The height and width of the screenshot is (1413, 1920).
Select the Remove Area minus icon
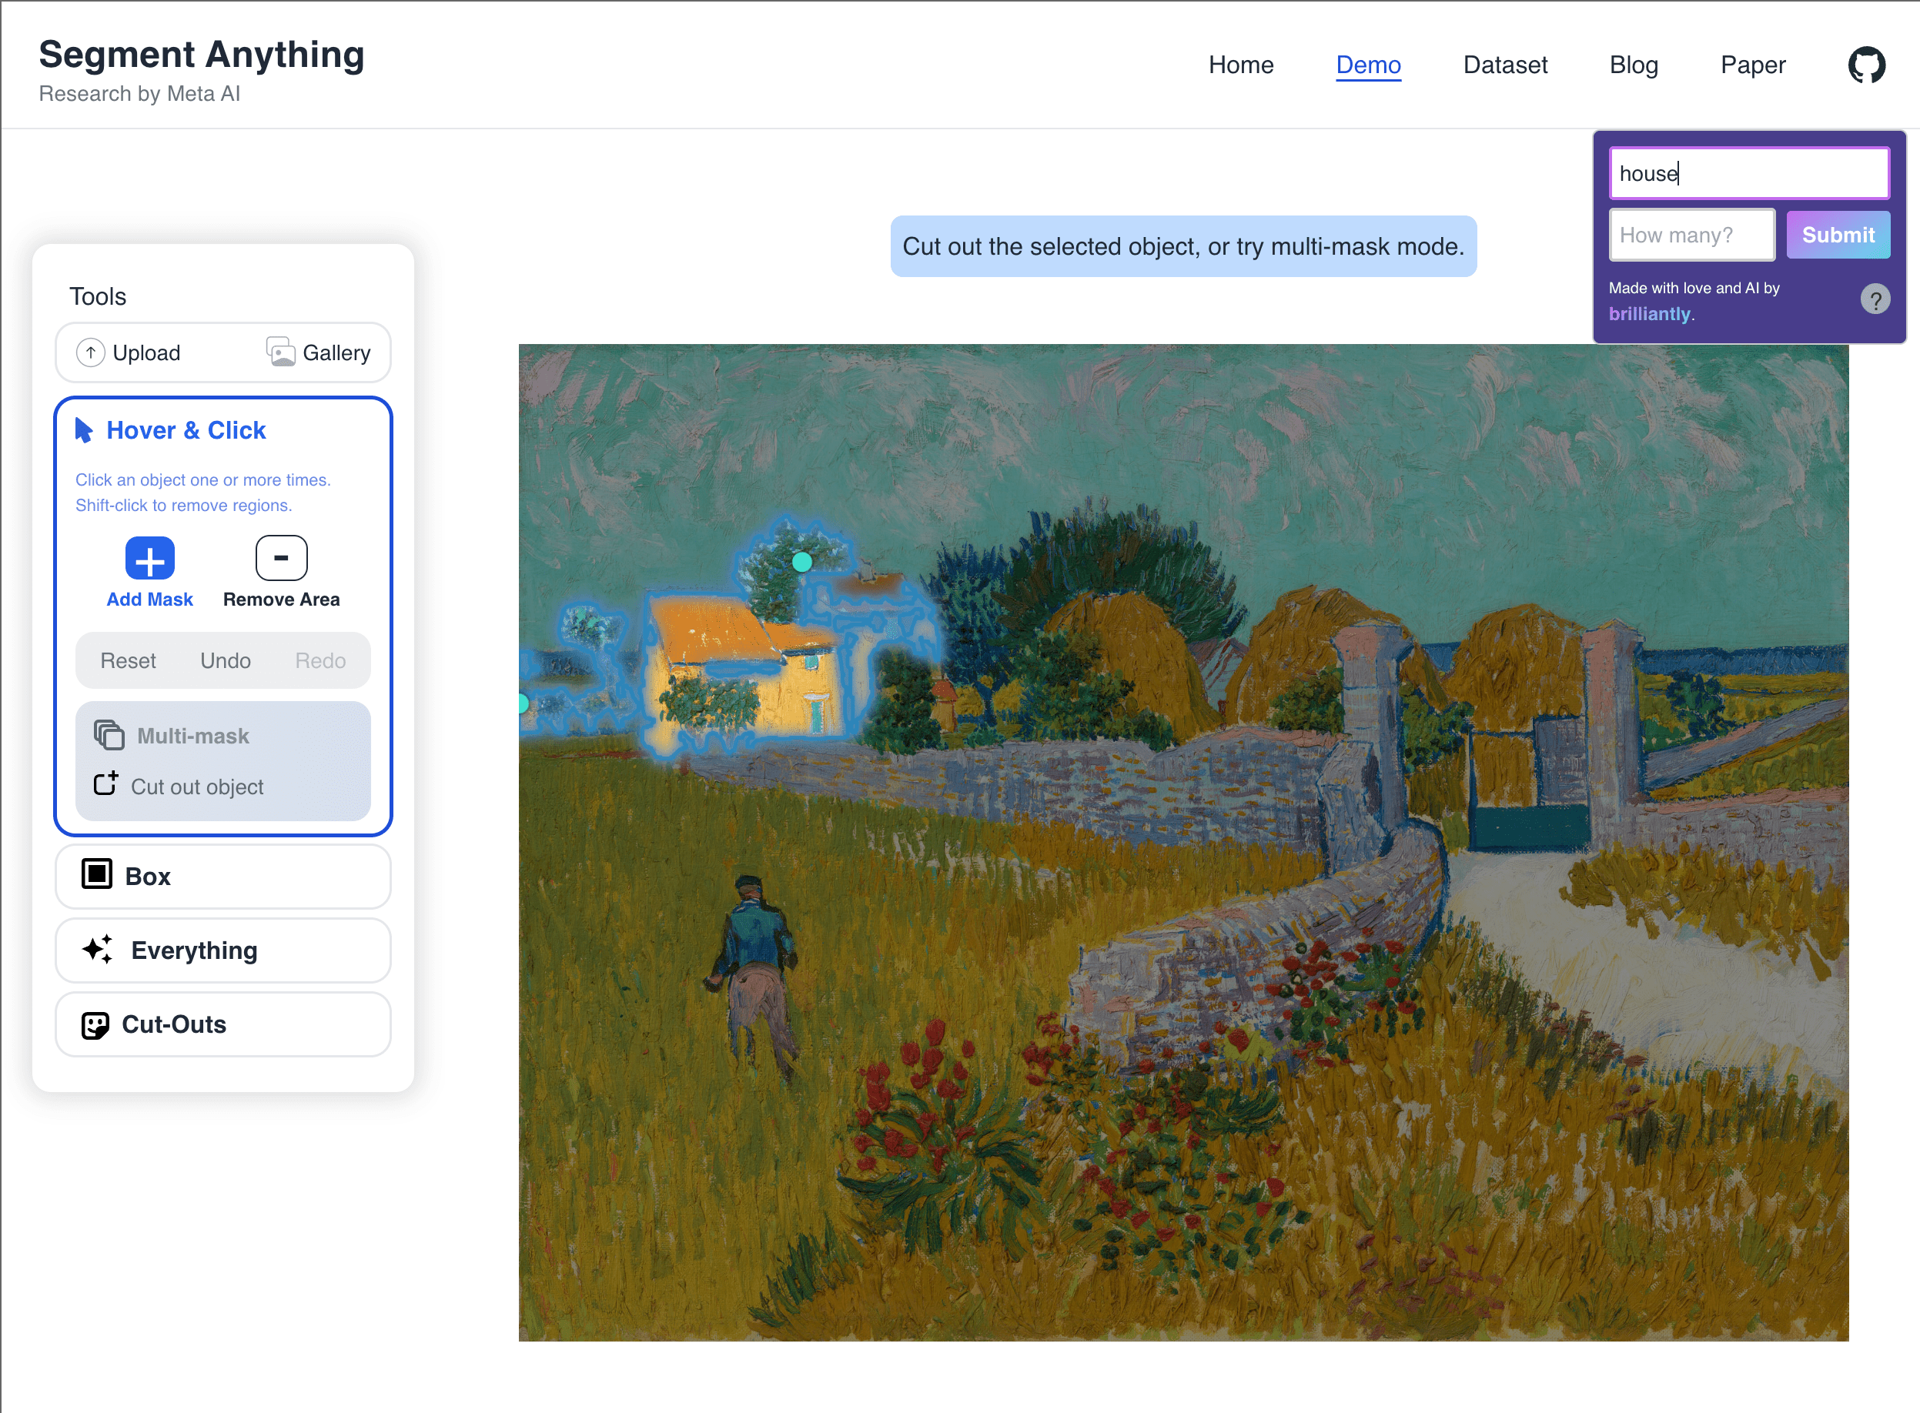click(x=281, y=558)
